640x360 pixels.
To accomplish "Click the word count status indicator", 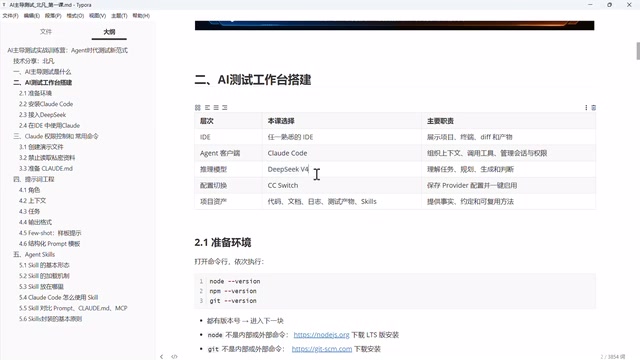I will click(x=613, y=357).
